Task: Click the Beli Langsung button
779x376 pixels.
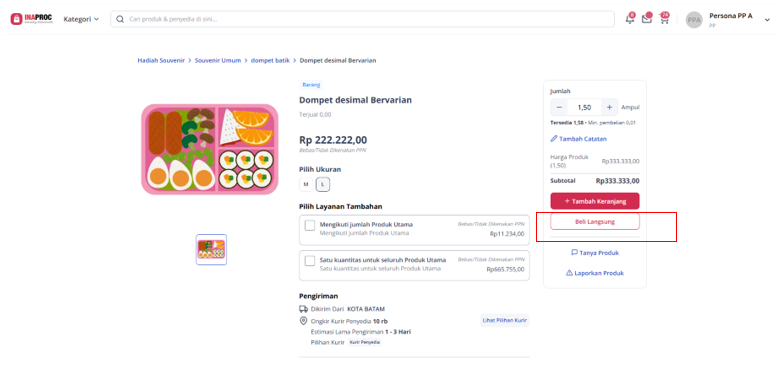Action: [x=595, y=222]
